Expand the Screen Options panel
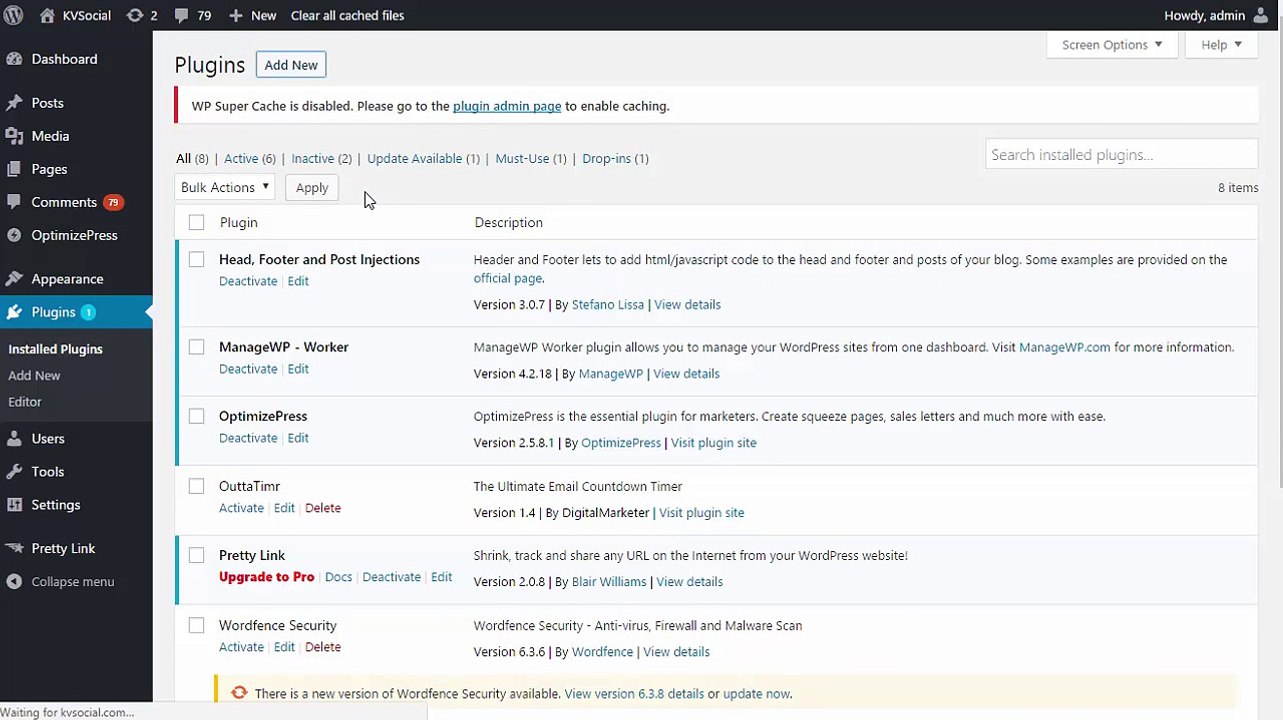 [x=1112, y=45]
